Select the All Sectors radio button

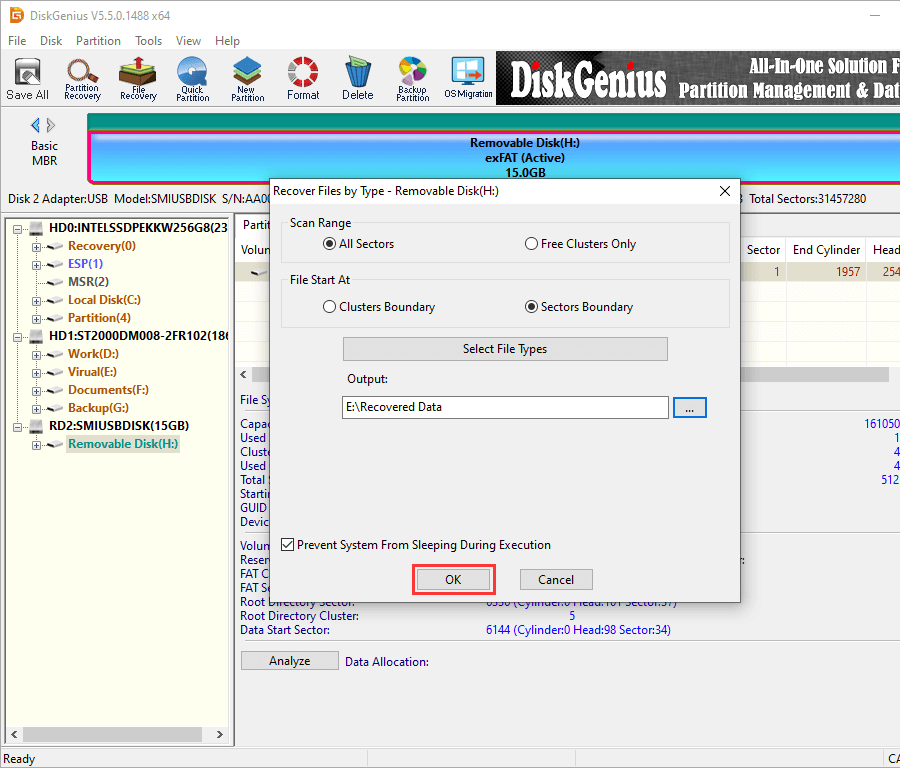[x=330, y=244]
